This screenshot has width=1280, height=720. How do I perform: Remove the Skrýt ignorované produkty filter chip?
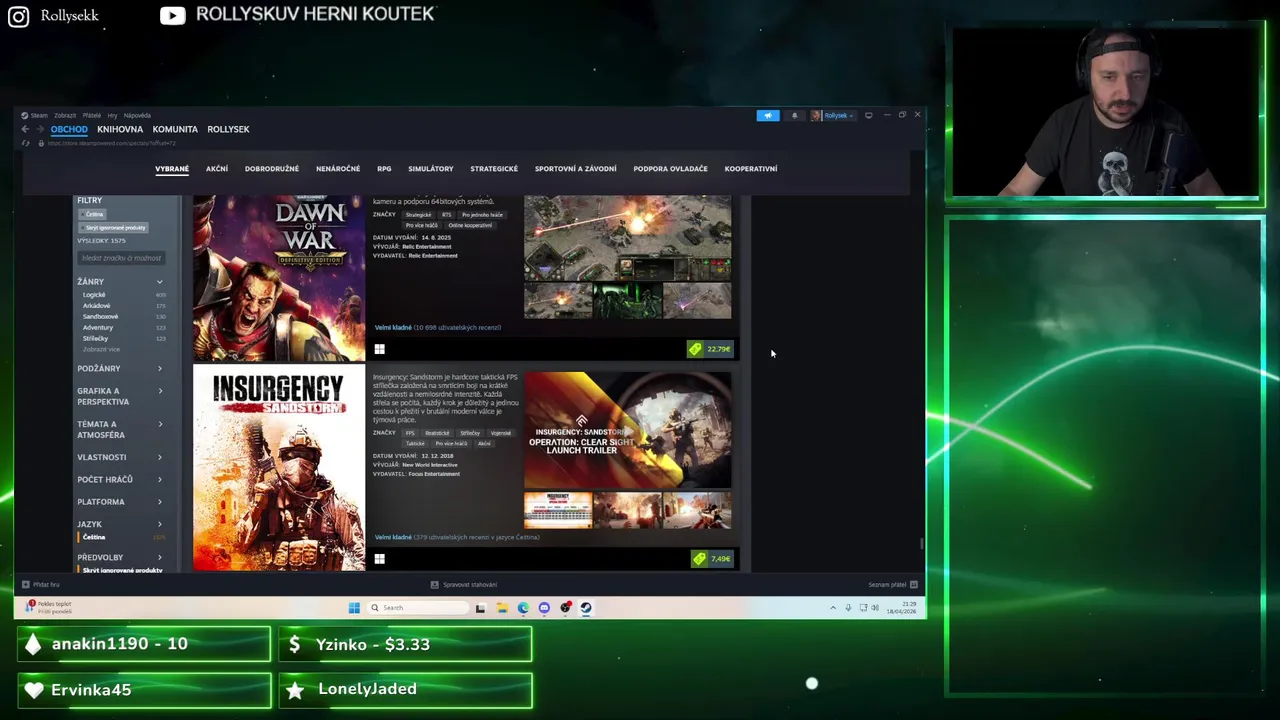(115, 228)
